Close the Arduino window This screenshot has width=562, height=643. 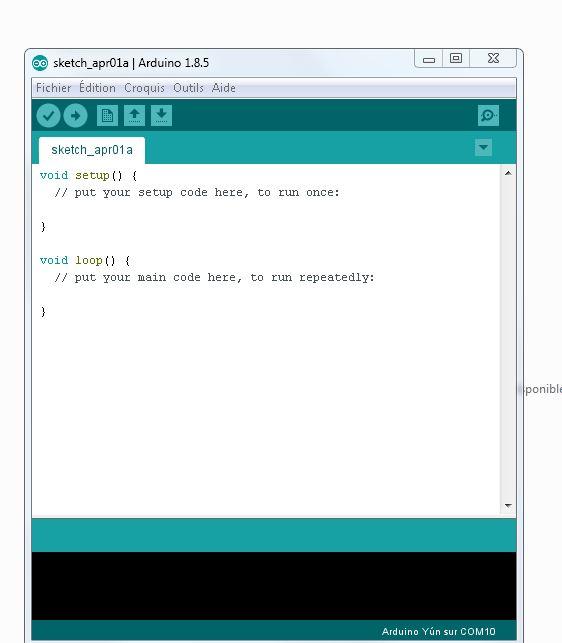click(493, 59)
